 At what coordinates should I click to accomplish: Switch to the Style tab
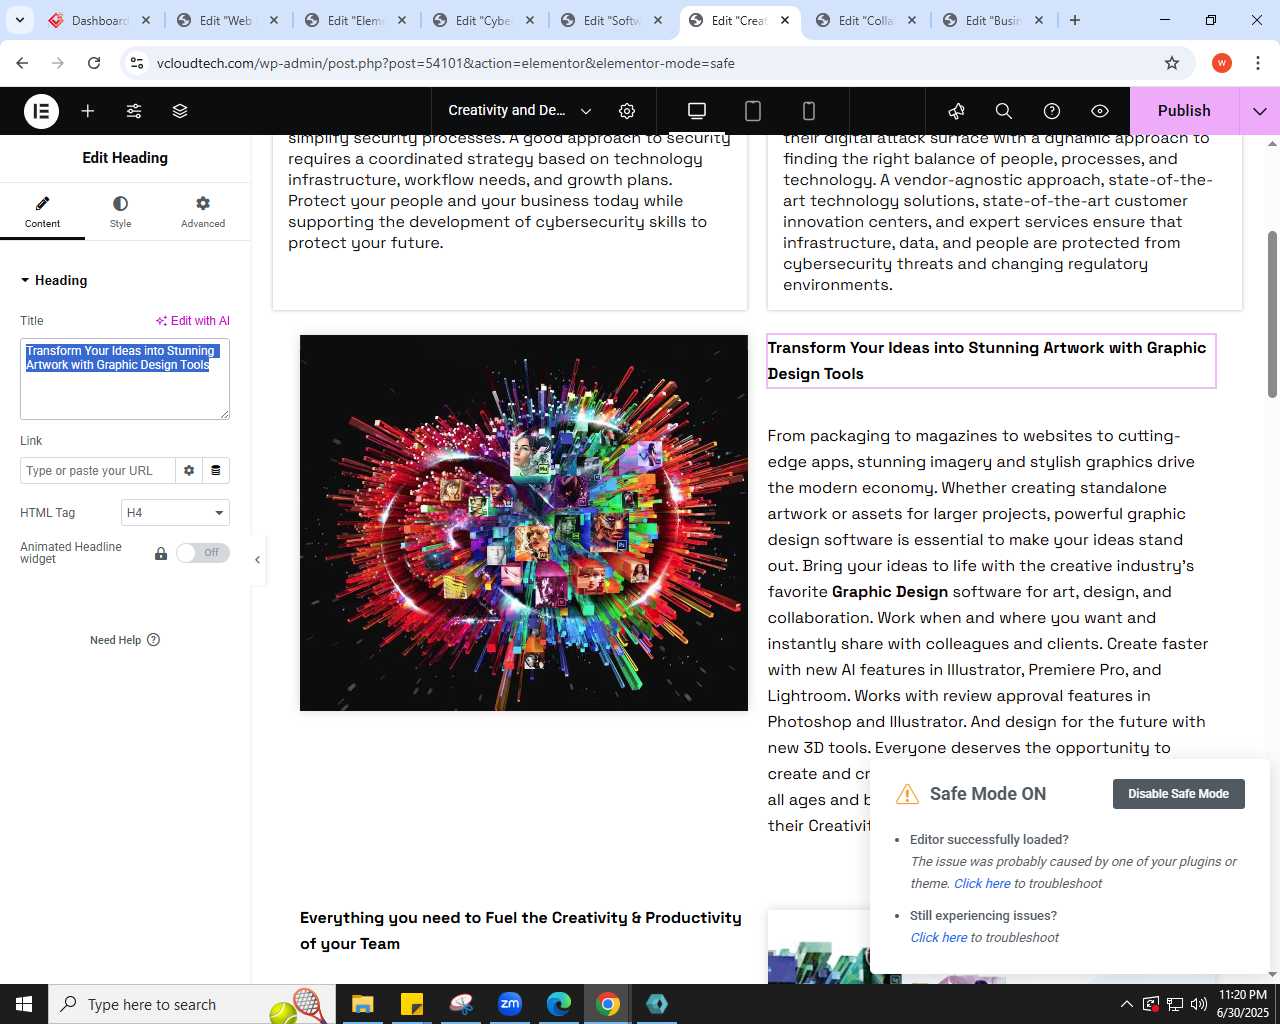click(x=120, y=212)
